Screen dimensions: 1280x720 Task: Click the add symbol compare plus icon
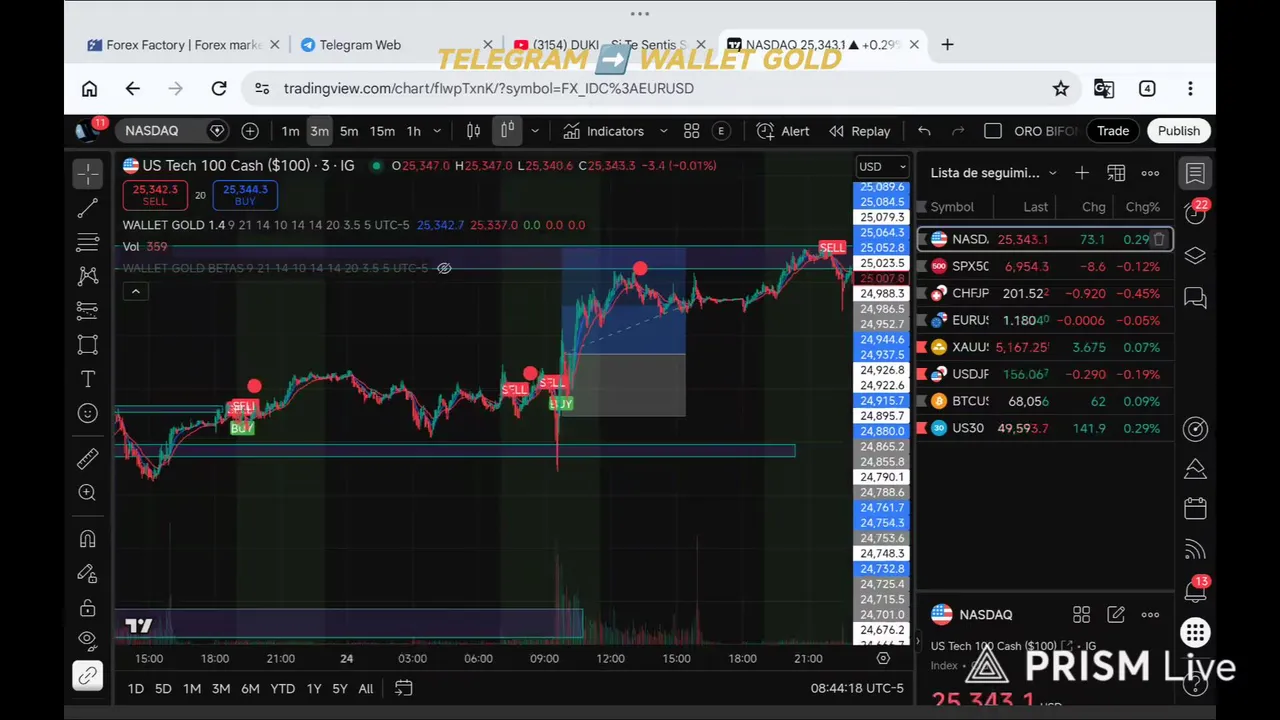point(250,131)
